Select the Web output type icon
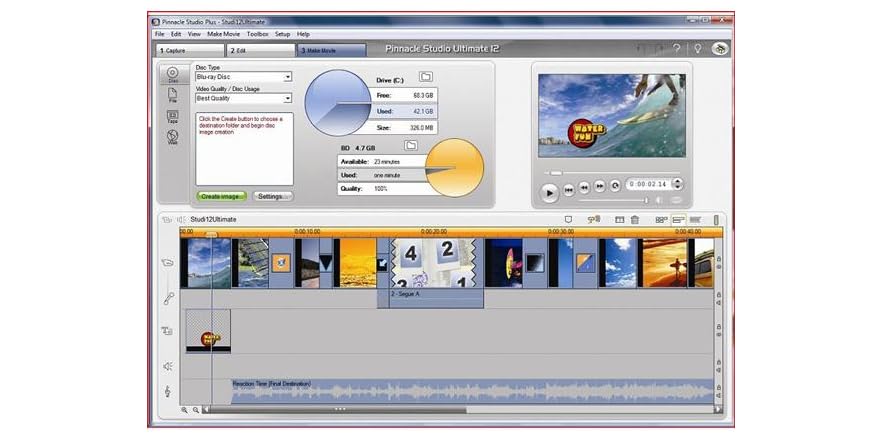The height and width of the screenshot is (441, 882). pos(172,137)
